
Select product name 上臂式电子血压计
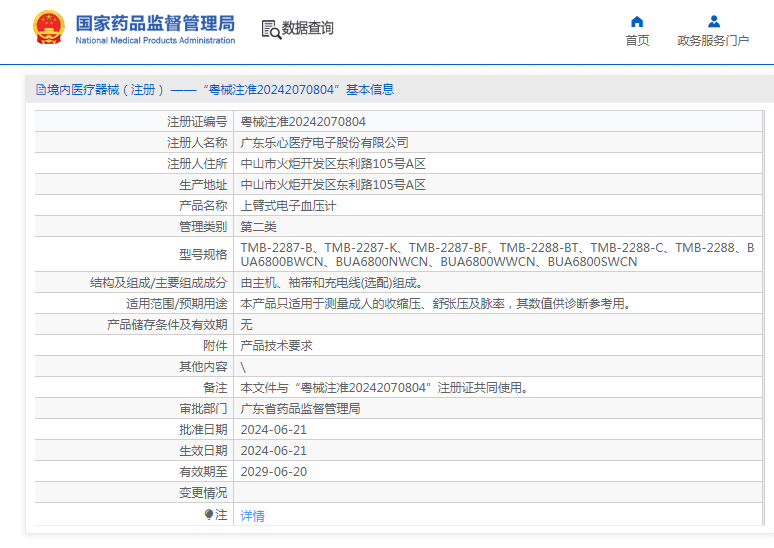(288, 206)
